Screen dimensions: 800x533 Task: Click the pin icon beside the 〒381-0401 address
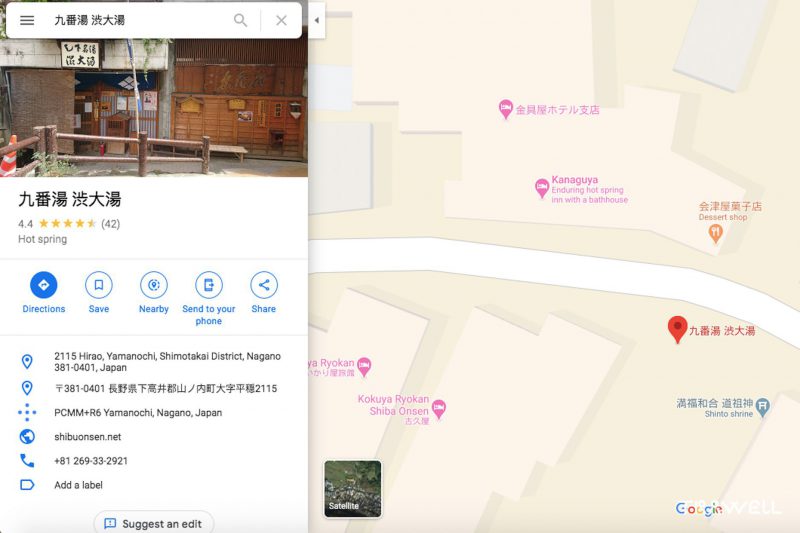27,388
